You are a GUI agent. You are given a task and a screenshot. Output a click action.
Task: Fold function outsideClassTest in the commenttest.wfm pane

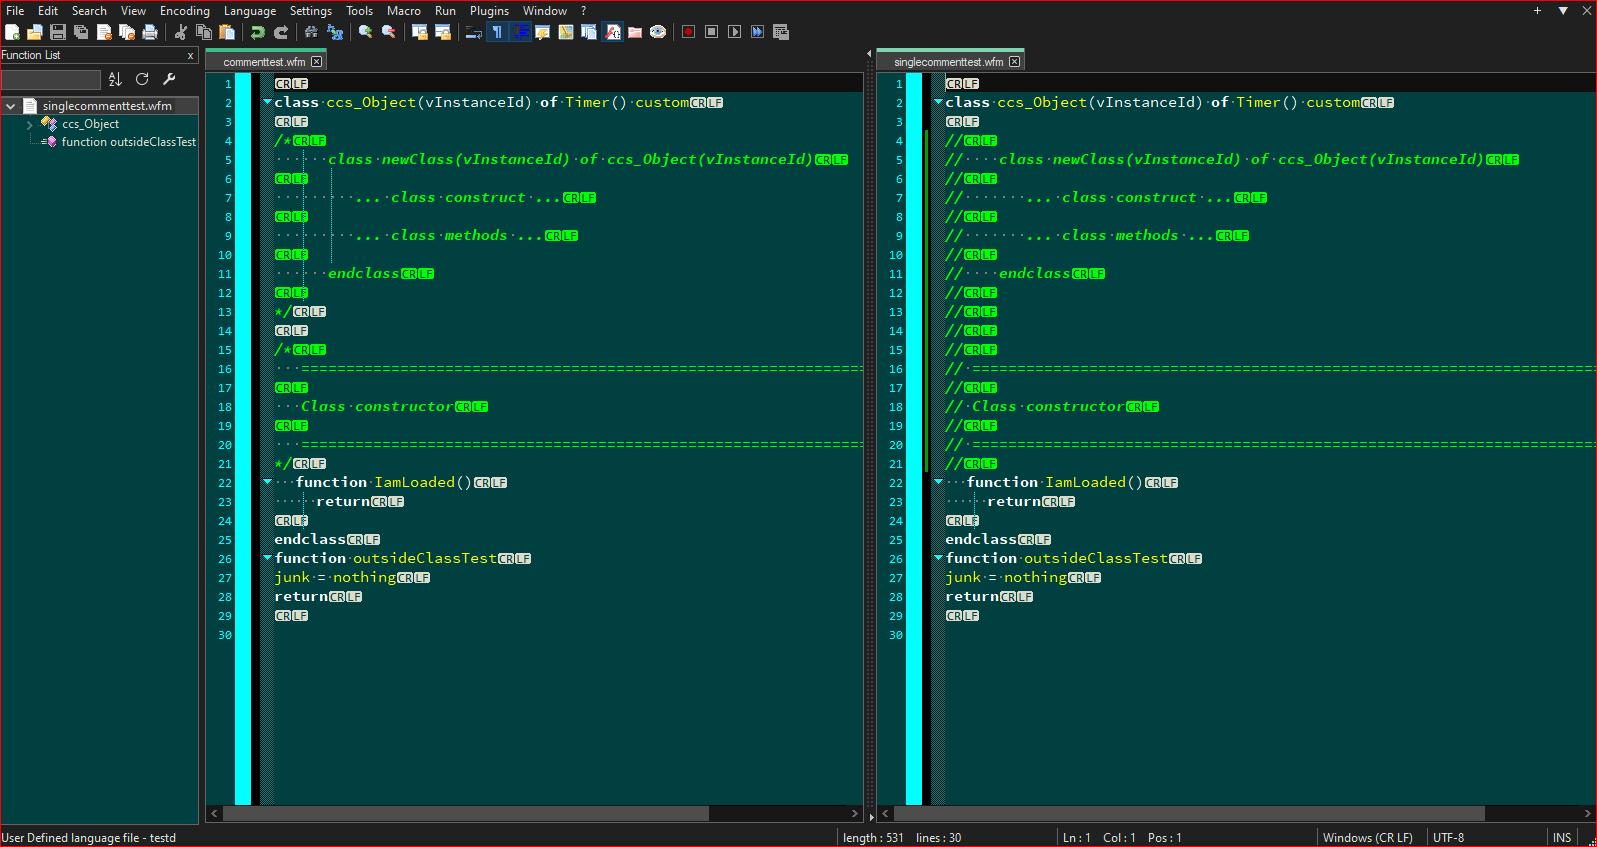pos(267,558)
